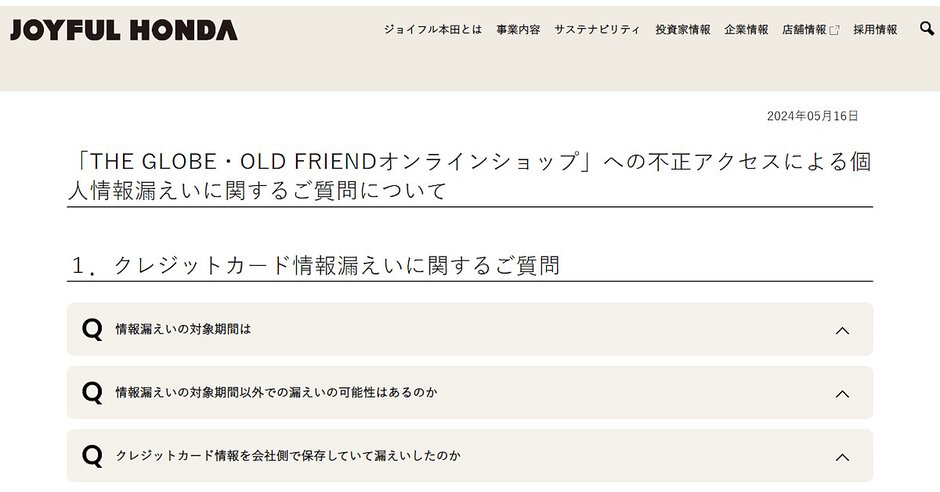Collapse the クレジットカード情報を会社側で保存 chevron

[842, 457]
